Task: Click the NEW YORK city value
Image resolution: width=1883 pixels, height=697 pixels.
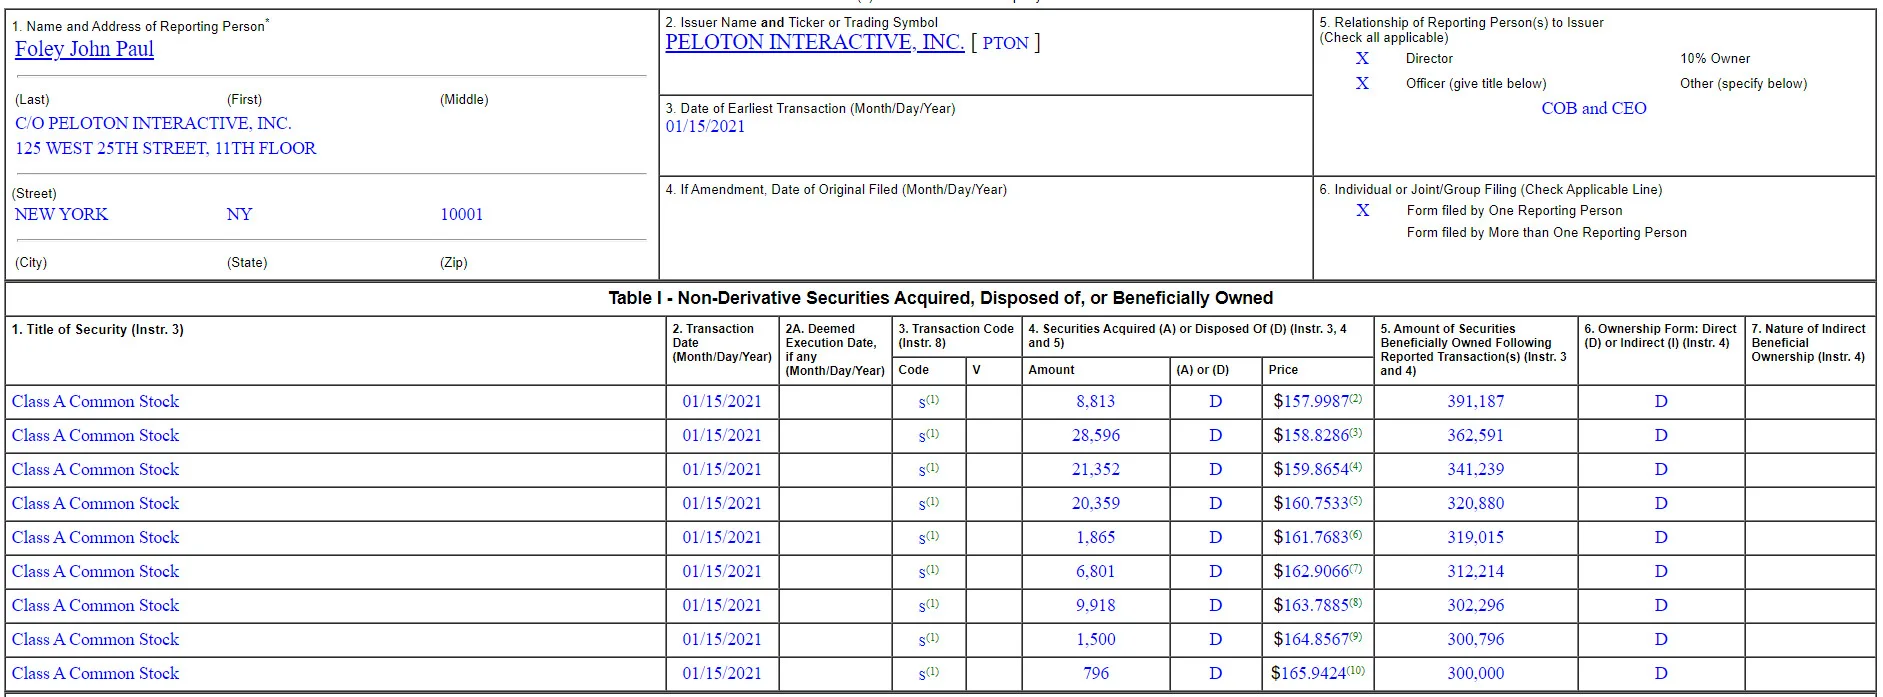Action: tap(61, 214)
